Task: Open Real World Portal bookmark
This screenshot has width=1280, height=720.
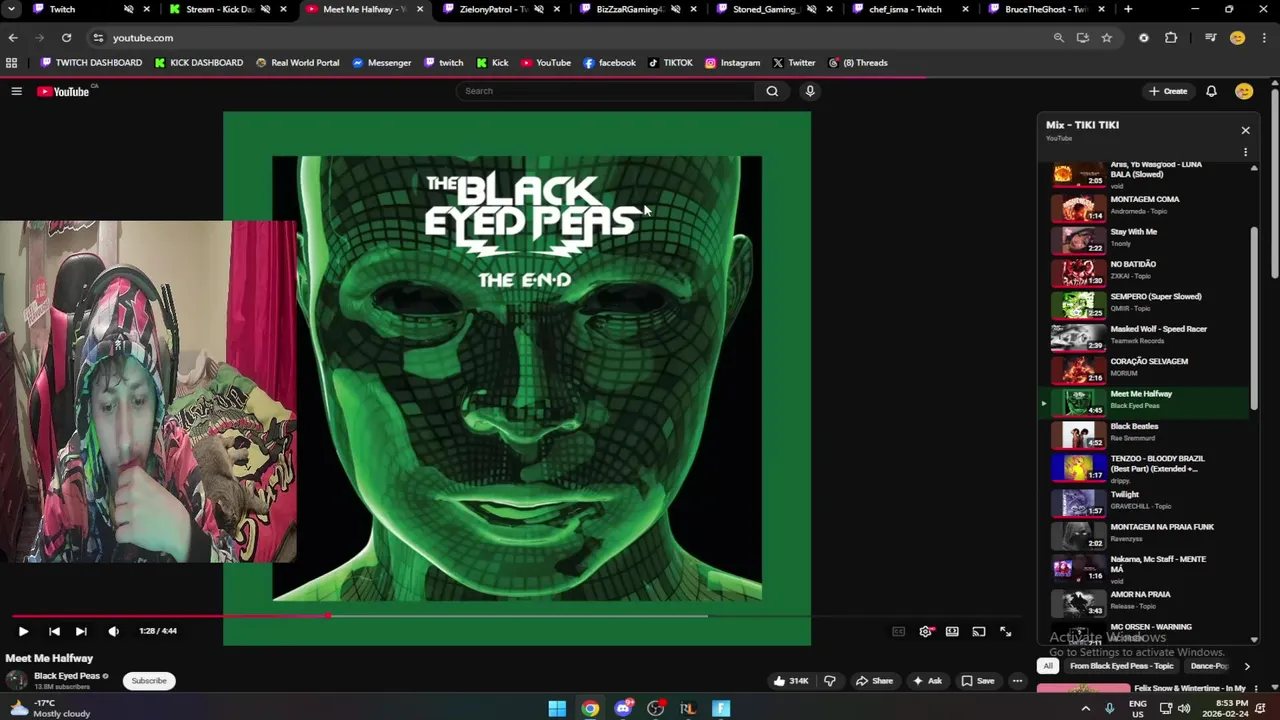Action: (297, 63)
